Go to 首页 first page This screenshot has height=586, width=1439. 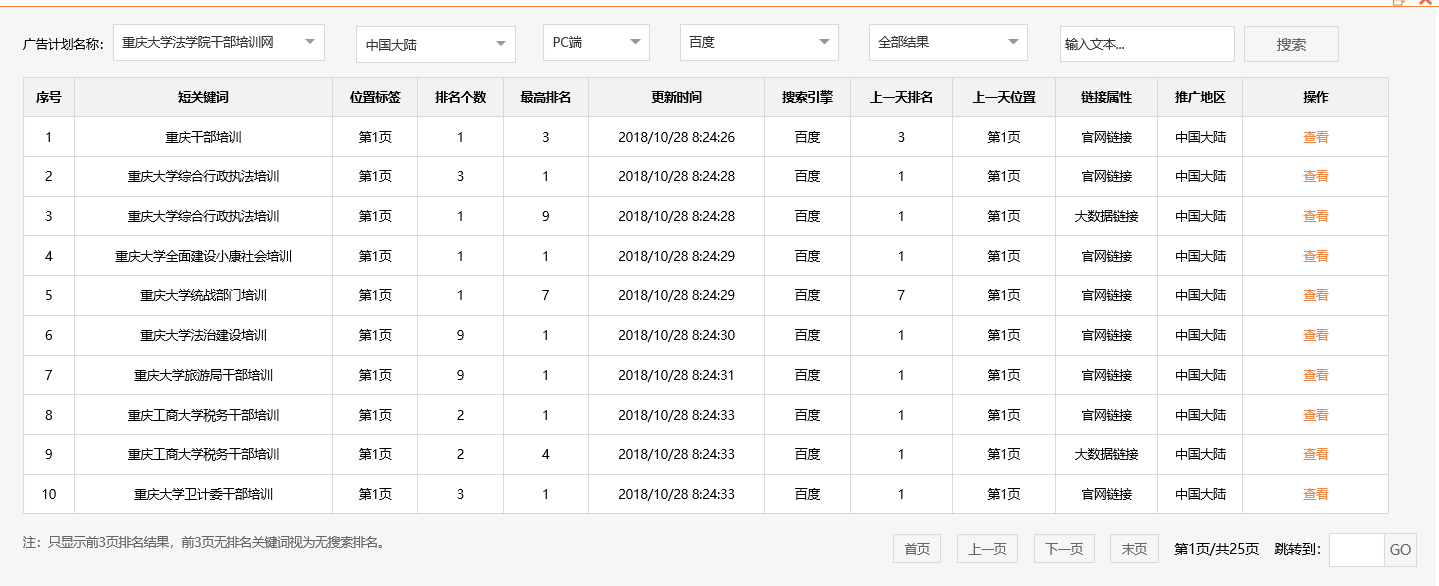click(916, 549)
